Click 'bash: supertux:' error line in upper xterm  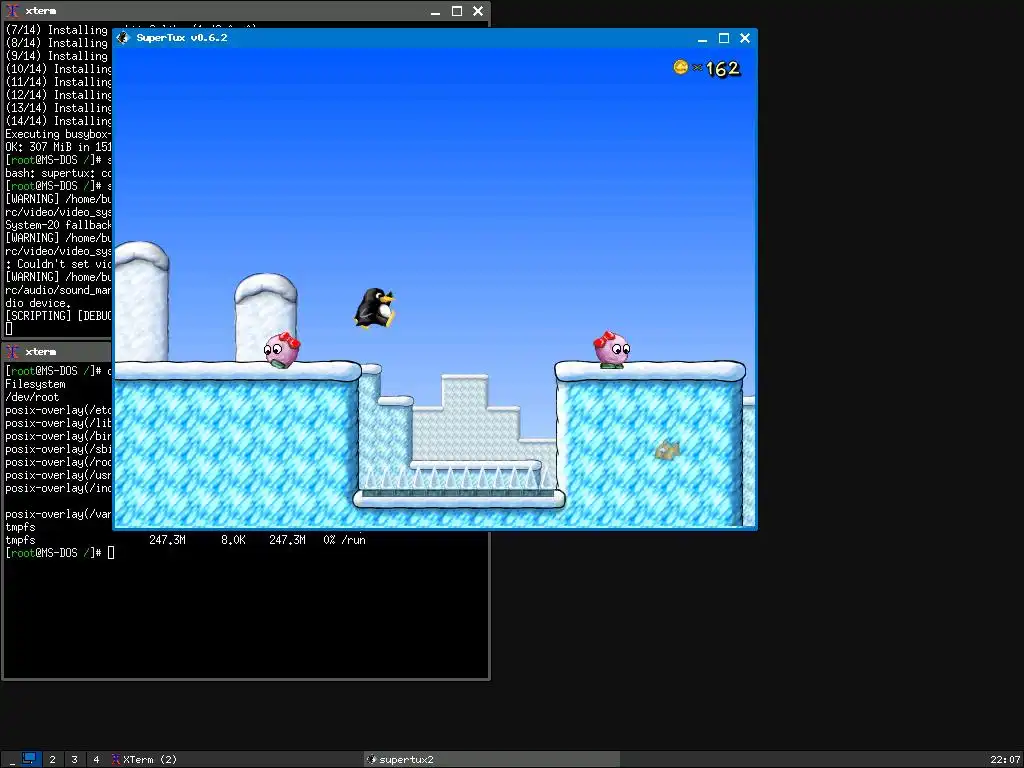[58, 173]
